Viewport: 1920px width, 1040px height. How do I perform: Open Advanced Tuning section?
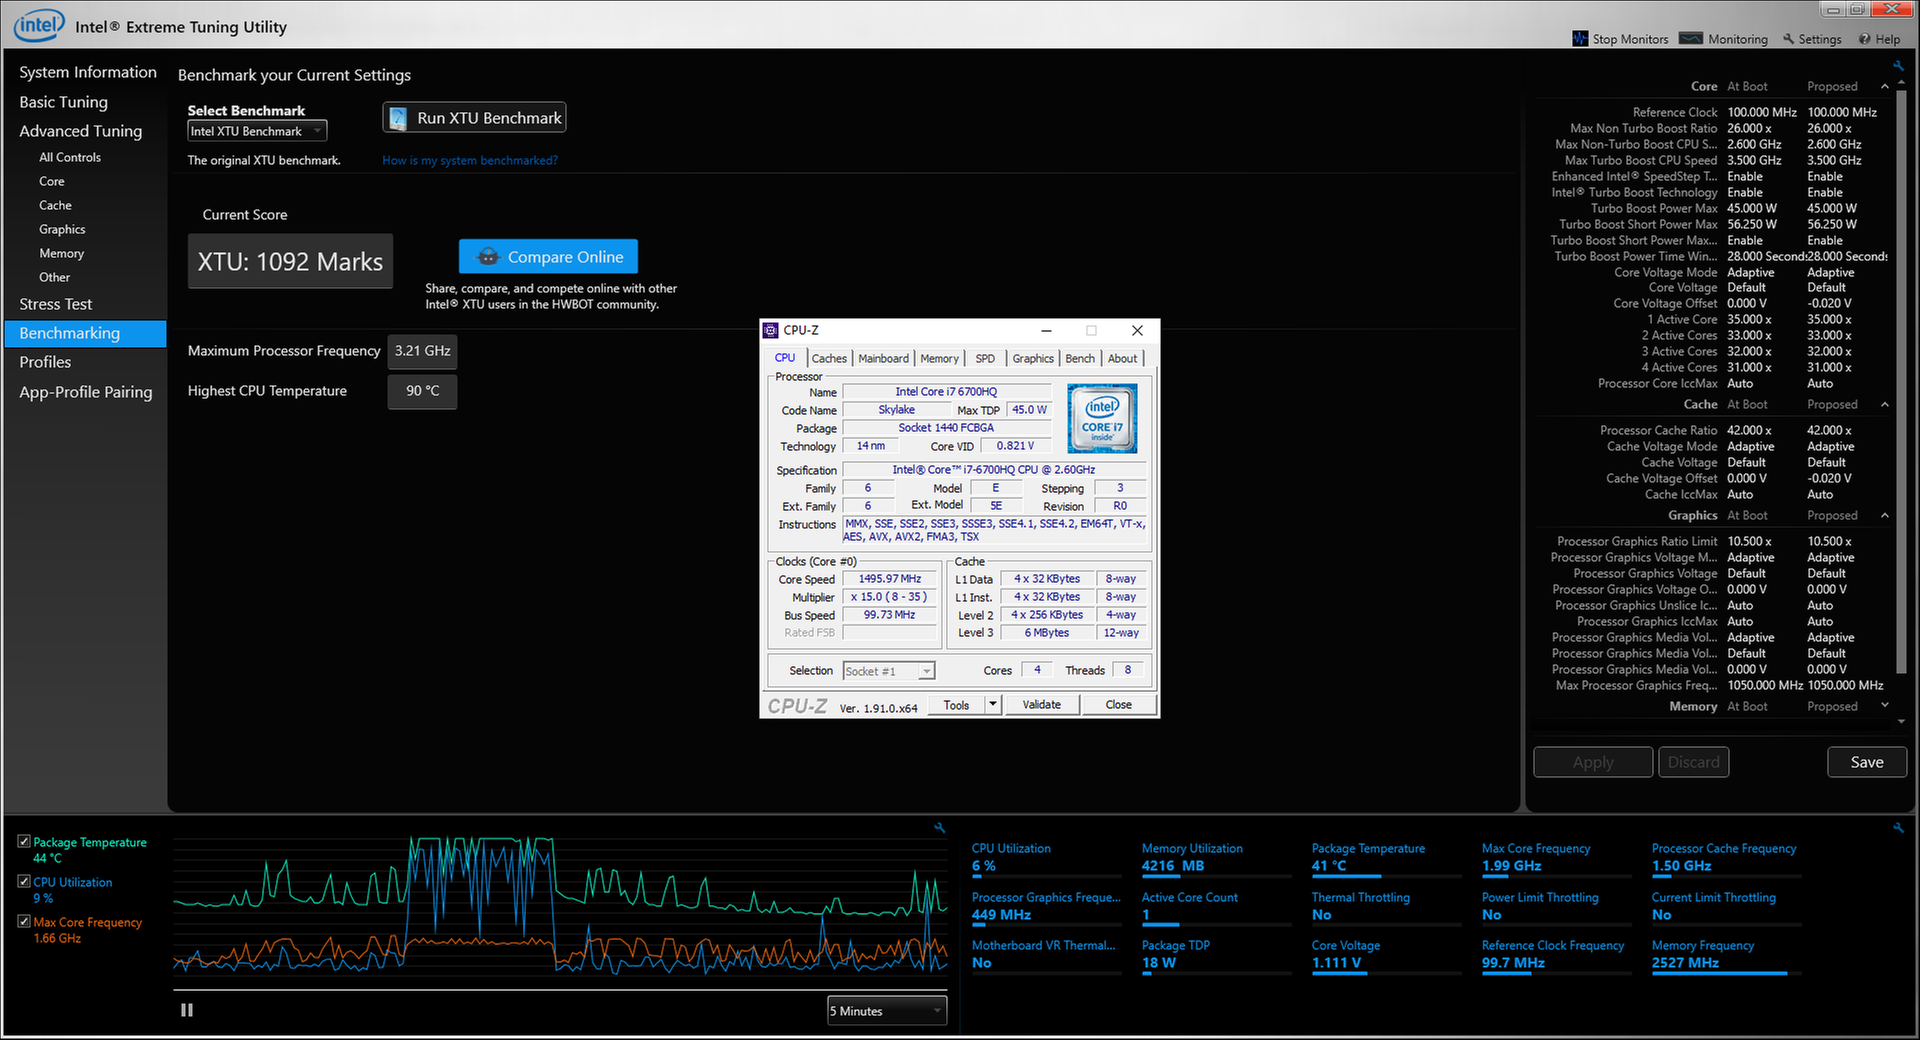tap(81, 131)
